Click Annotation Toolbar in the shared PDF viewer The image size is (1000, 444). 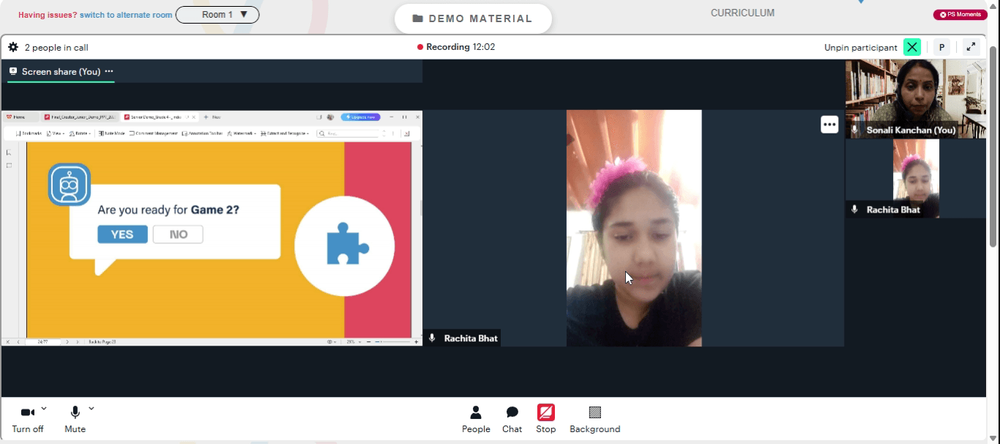202,133
